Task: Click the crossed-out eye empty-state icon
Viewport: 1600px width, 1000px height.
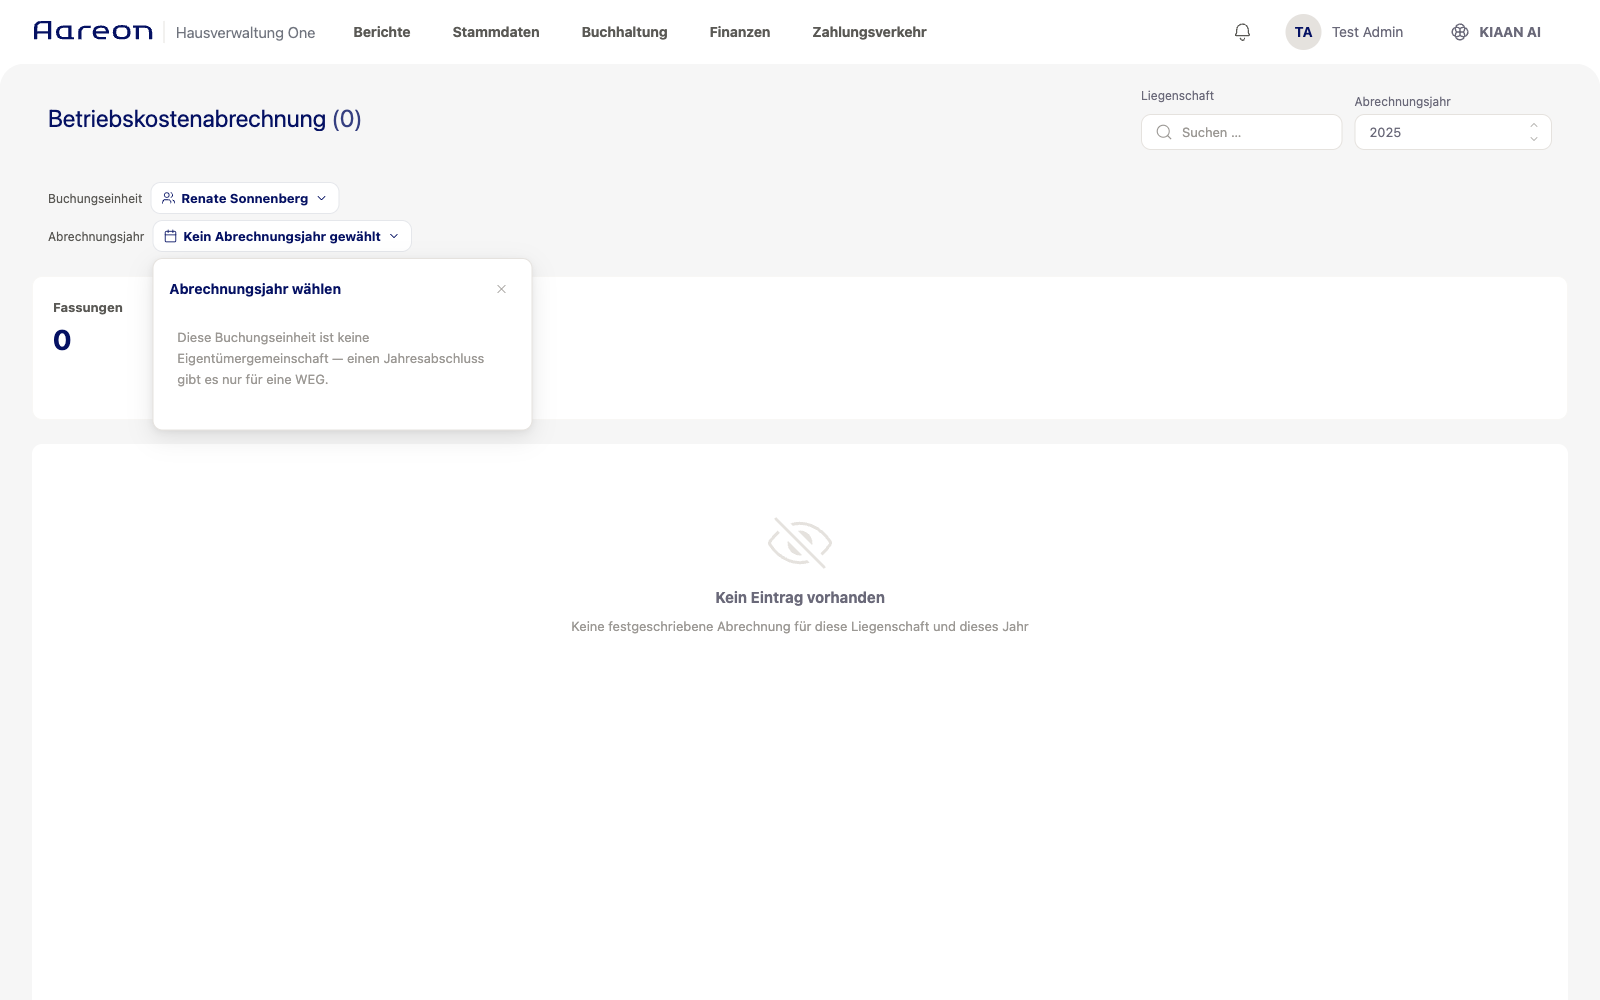Action: 800,543
